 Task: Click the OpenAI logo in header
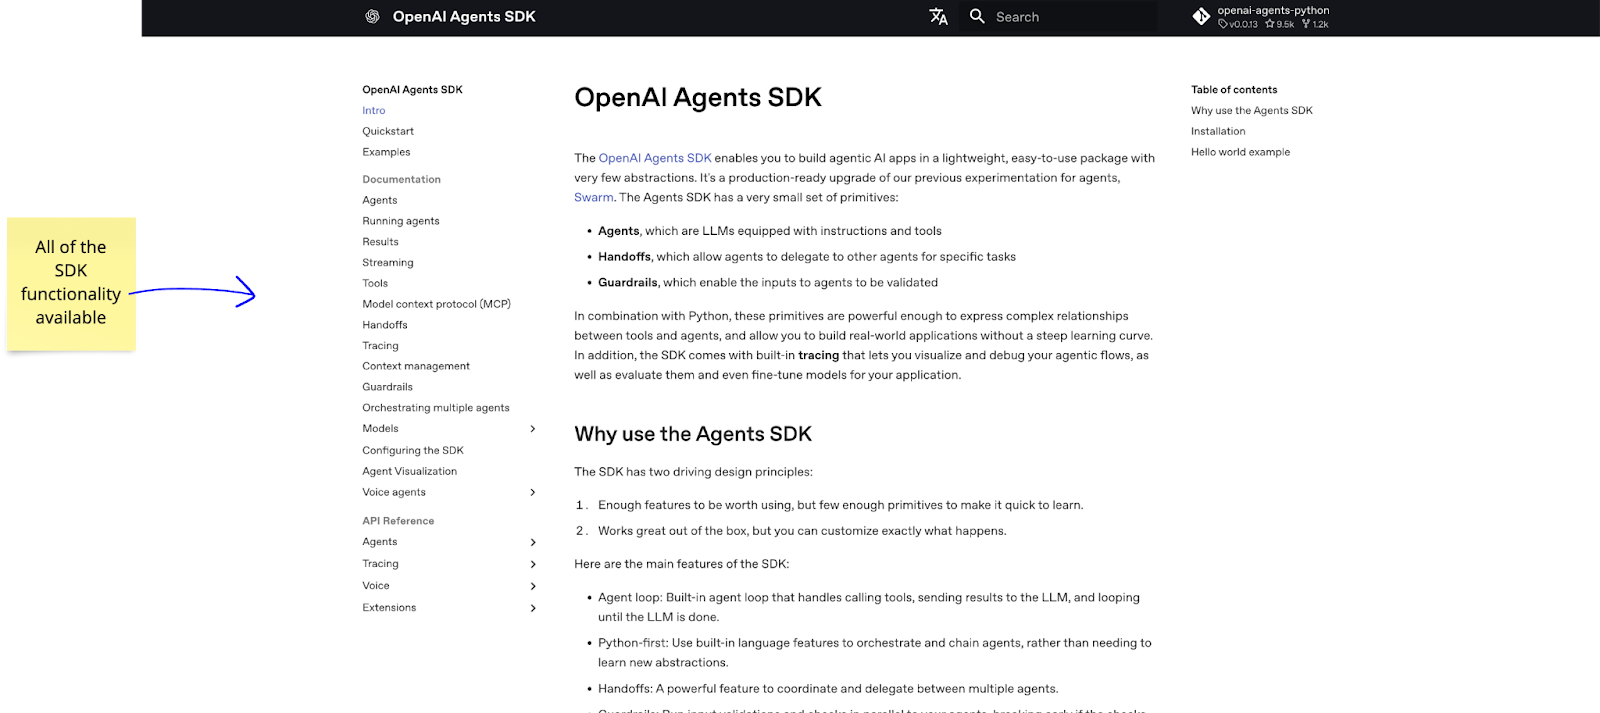pos(372,17)
